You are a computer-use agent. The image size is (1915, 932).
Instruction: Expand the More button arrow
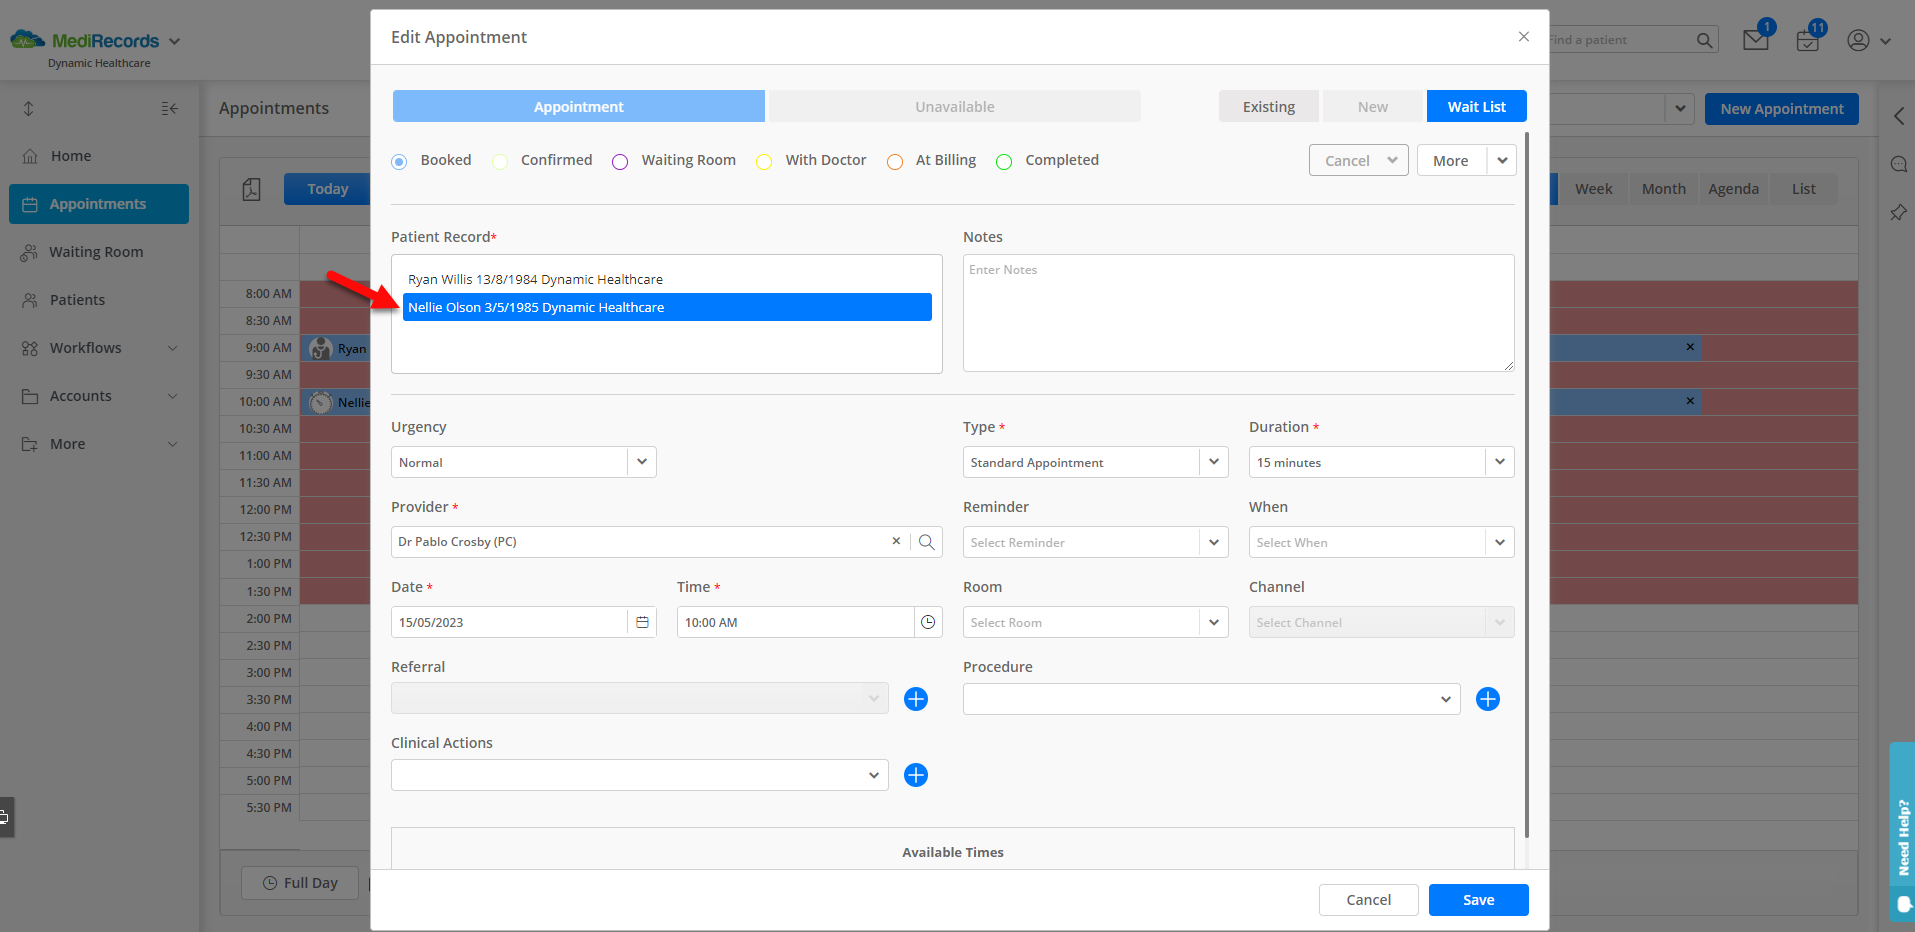click(1502, 160)
